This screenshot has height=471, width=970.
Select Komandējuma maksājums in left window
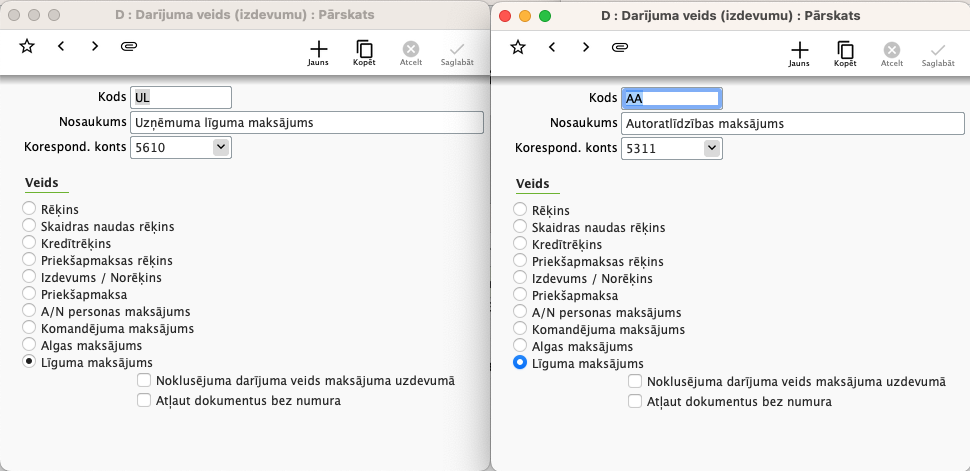click(28, 327)
